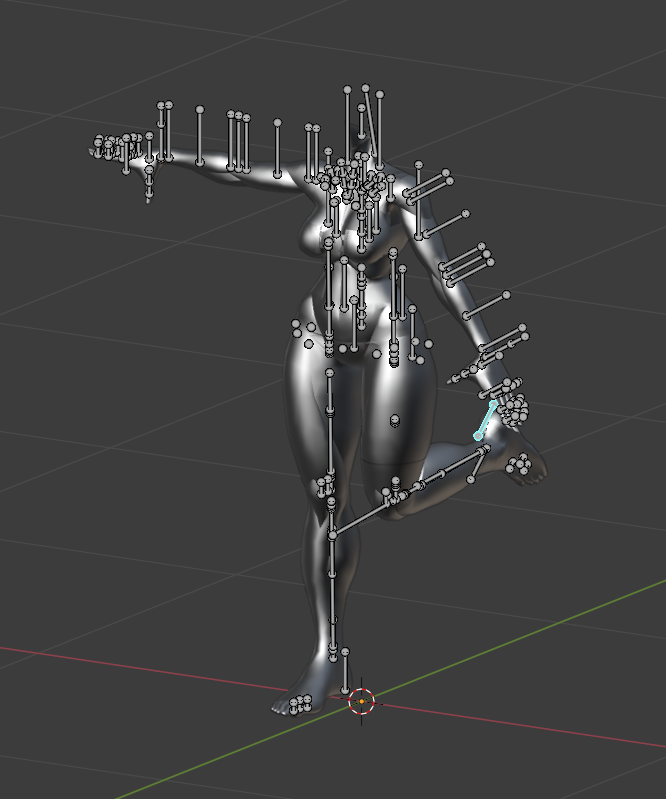
Task: Select the long diagonal bone along the raised leg
Action: (x=408, y=493)
